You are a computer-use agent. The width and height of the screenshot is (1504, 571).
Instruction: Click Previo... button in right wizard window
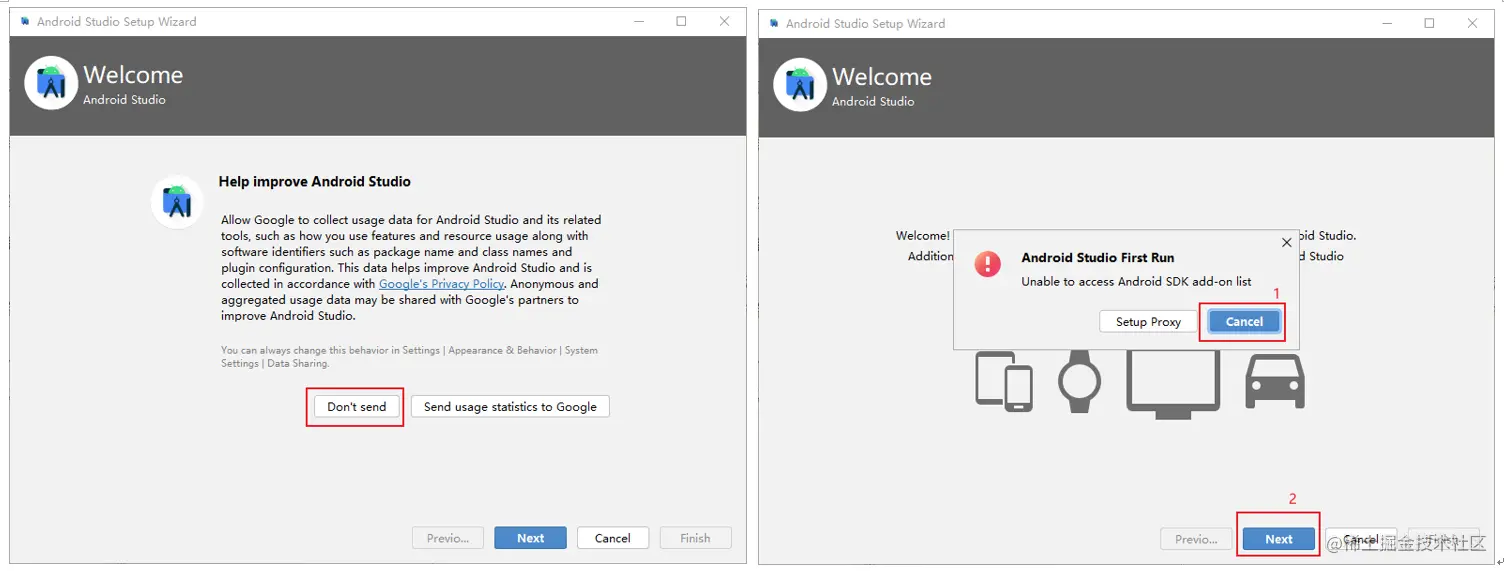coord(1196,539)
